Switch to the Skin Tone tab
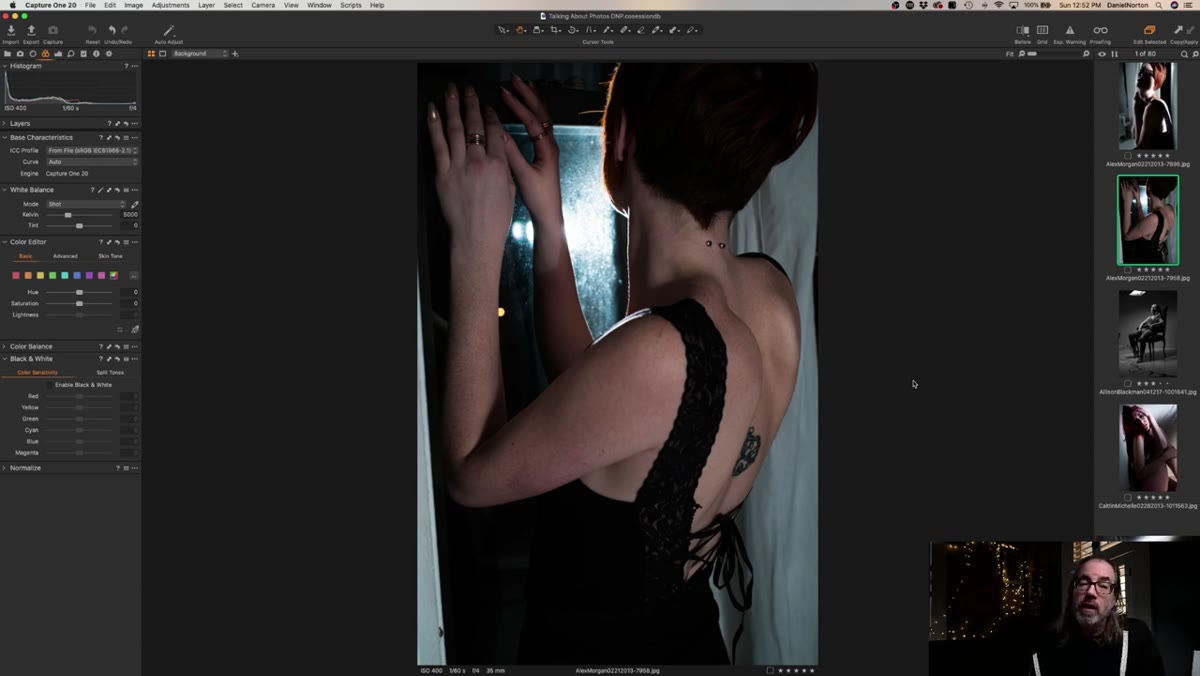 [110, 256]
